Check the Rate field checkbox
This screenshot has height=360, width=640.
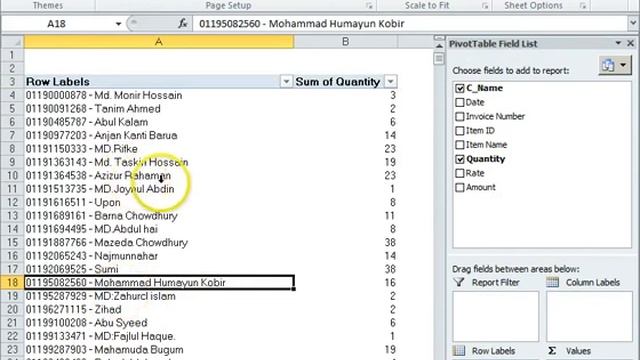pyautogui.click(x=460, y=173)
